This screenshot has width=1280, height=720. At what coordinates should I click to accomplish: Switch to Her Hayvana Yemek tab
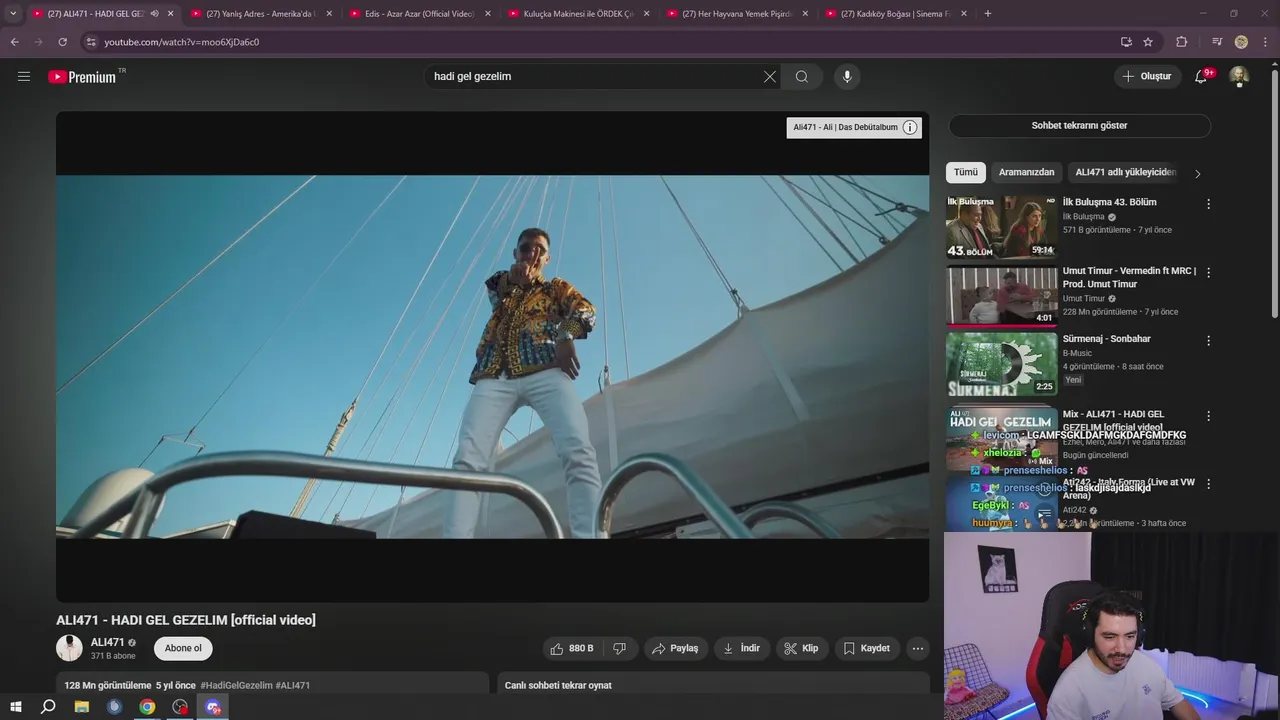(737, 14)
